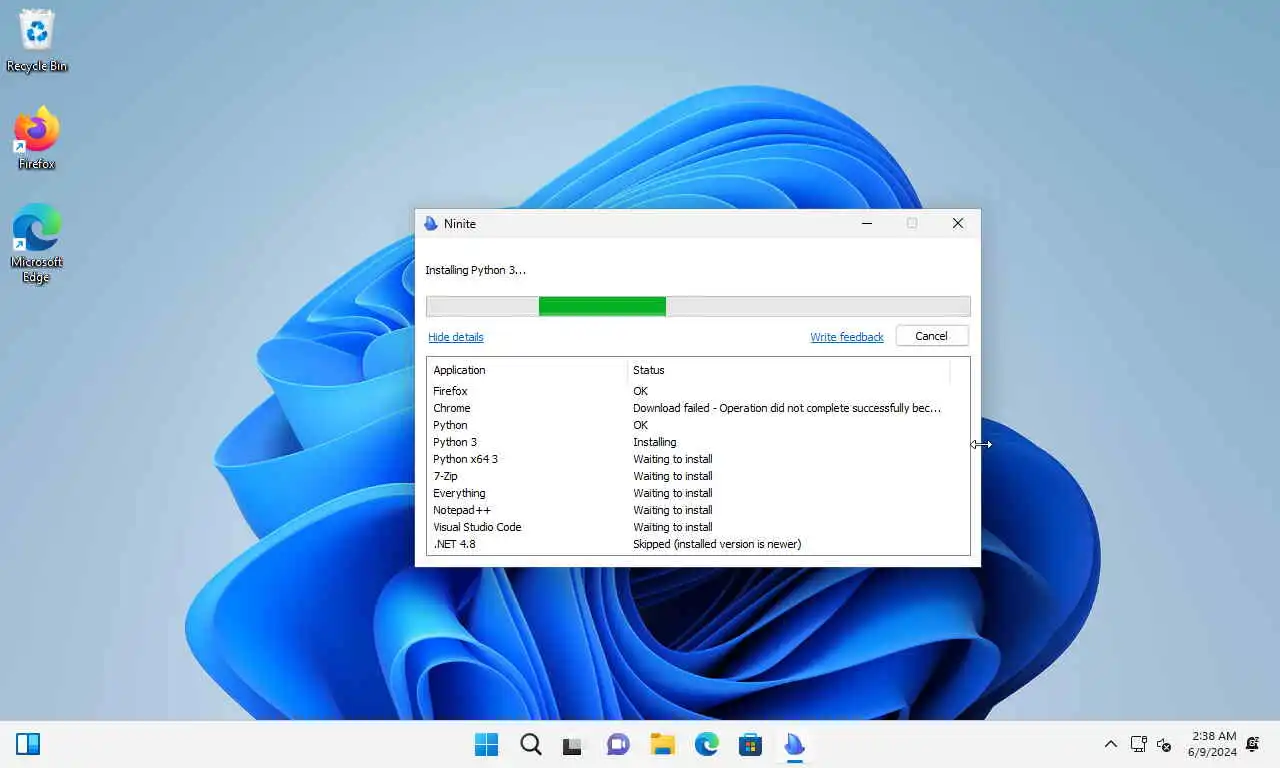Viewport: 1280px width, 768px height.
Task: Click the Chrome 'Download failed' status text
Action: click(787, 408)
